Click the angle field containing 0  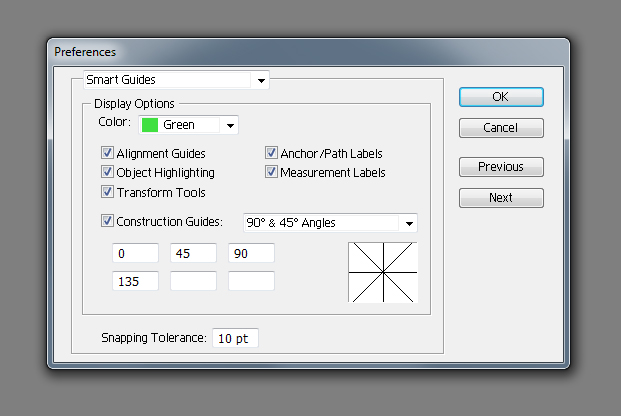pyautogui.click(x=135, y=254)
